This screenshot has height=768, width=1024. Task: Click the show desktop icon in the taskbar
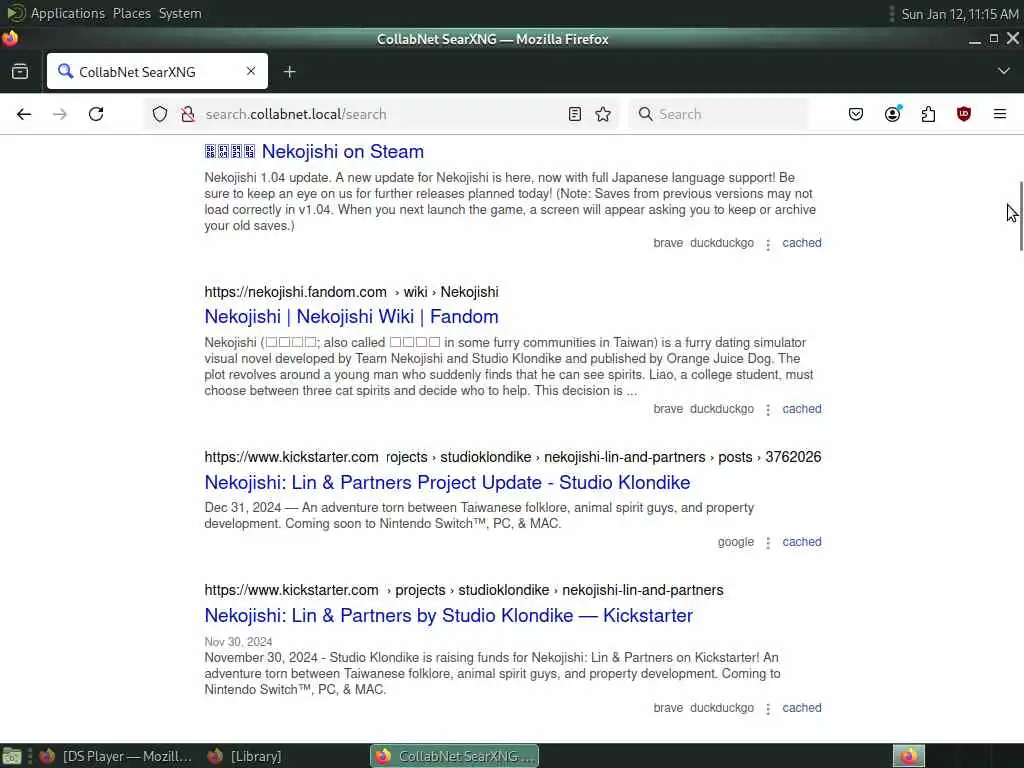pyautogui.click(x=12, y=756)
